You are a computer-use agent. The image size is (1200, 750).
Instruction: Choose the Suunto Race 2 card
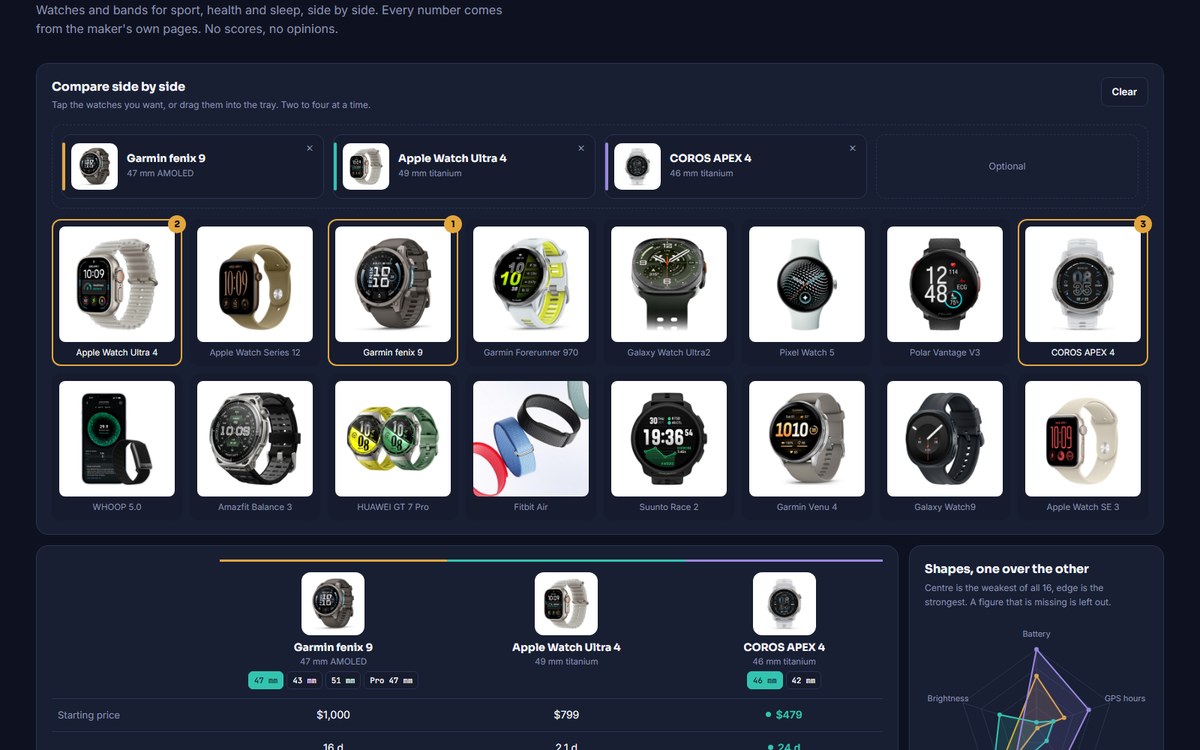[x=669, y=447]
